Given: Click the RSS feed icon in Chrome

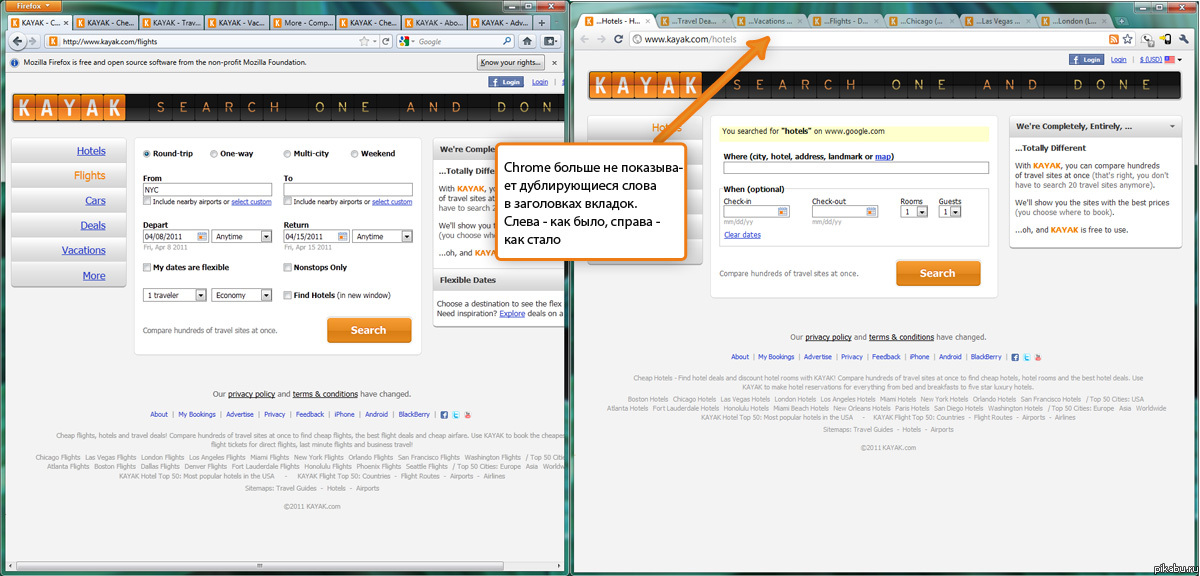Looking at the screenshot, I should tap(1114, 39).
